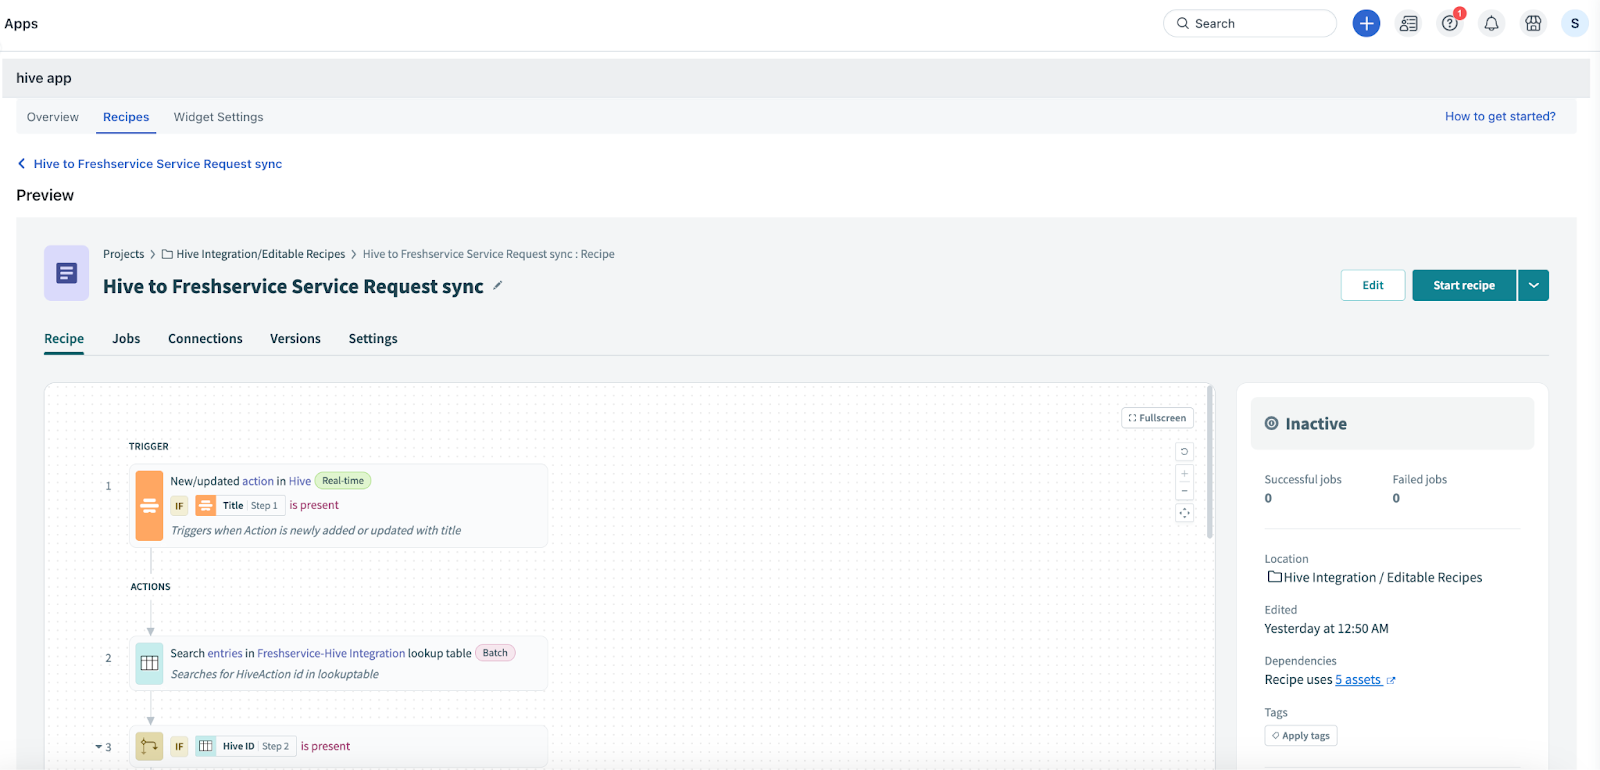Click the back chevron before recipe name

pos(21,163)
